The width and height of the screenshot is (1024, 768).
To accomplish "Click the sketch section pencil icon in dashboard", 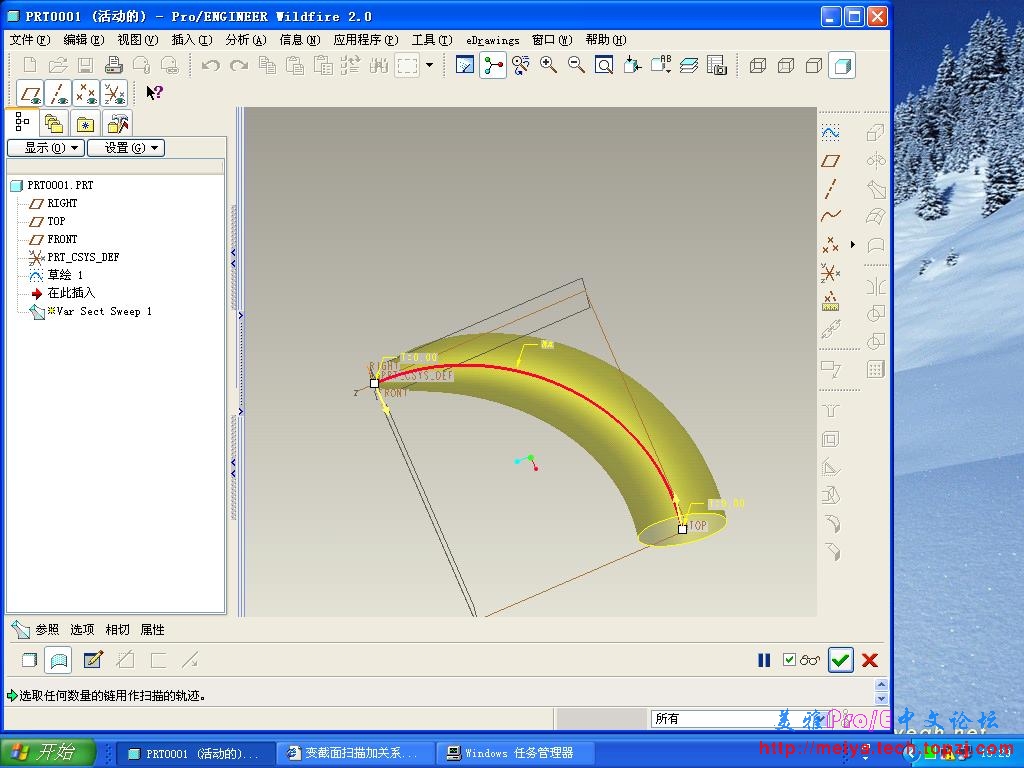I will [x=93, y=660].
